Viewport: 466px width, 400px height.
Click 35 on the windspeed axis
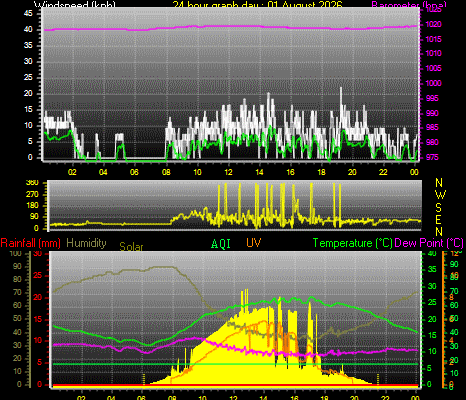[x=28, y=45]
